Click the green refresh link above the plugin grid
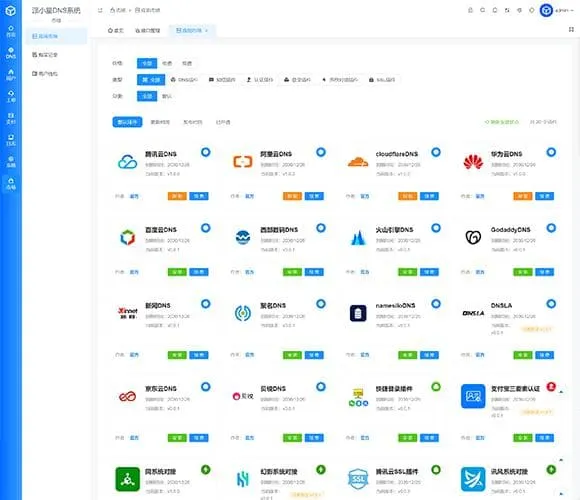This screenshot has width=580, height=500. tap(502, 122)
